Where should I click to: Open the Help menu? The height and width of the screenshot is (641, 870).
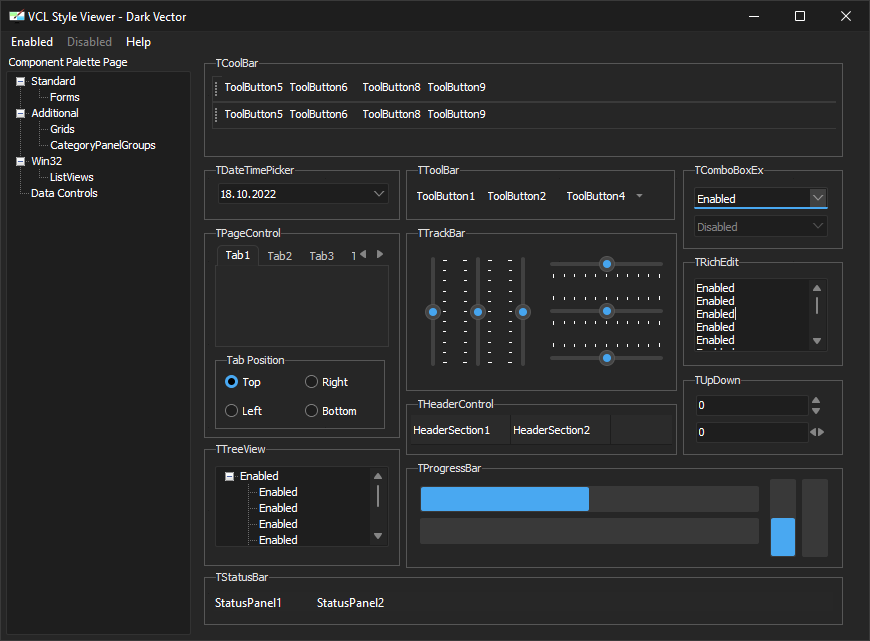(138, 42)
